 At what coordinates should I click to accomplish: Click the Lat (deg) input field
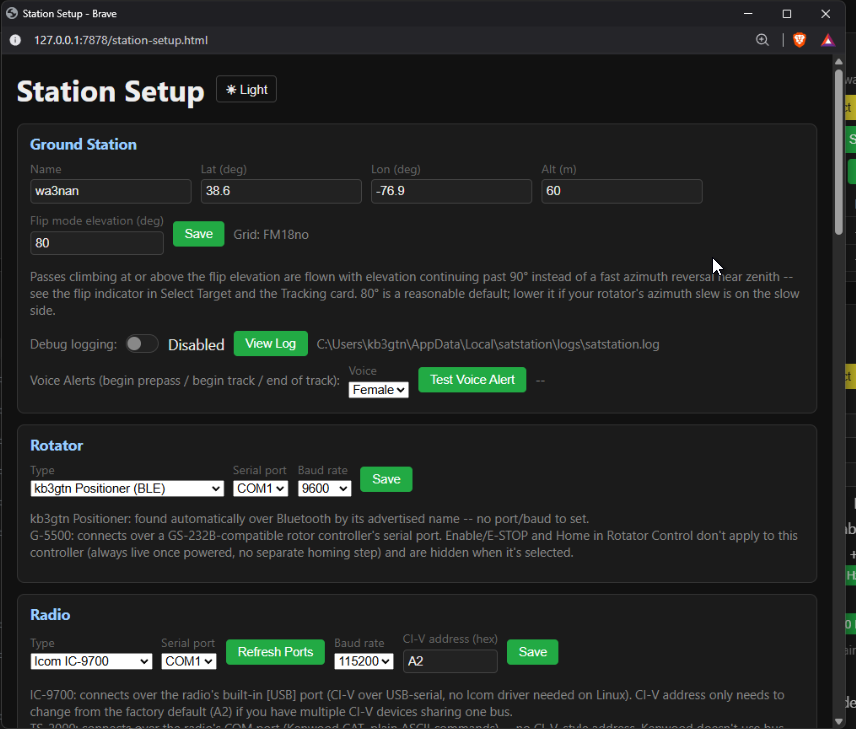[281, 191]
